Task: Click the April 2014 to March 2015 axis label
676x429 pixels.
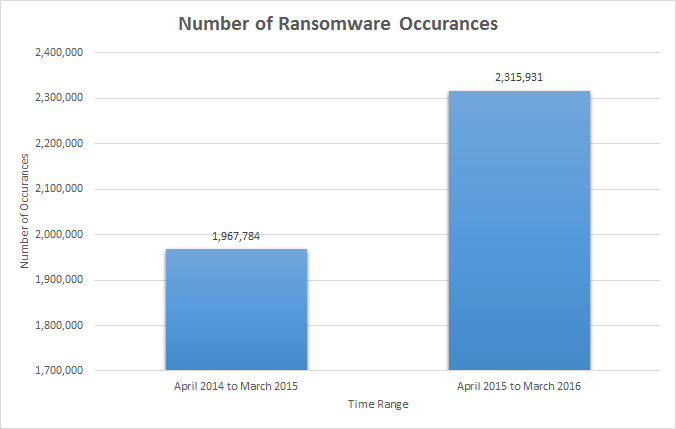Action: 236,386
